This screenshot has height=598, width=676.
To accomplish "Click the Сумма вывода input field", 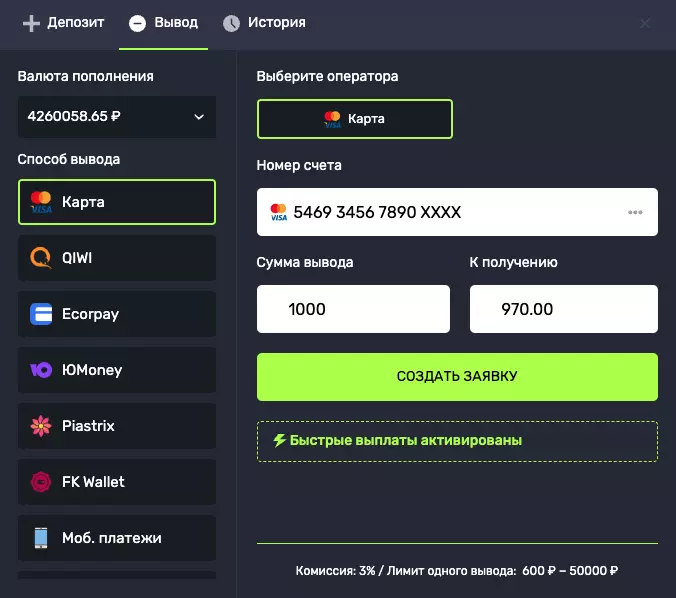I will tap(353, 309).
